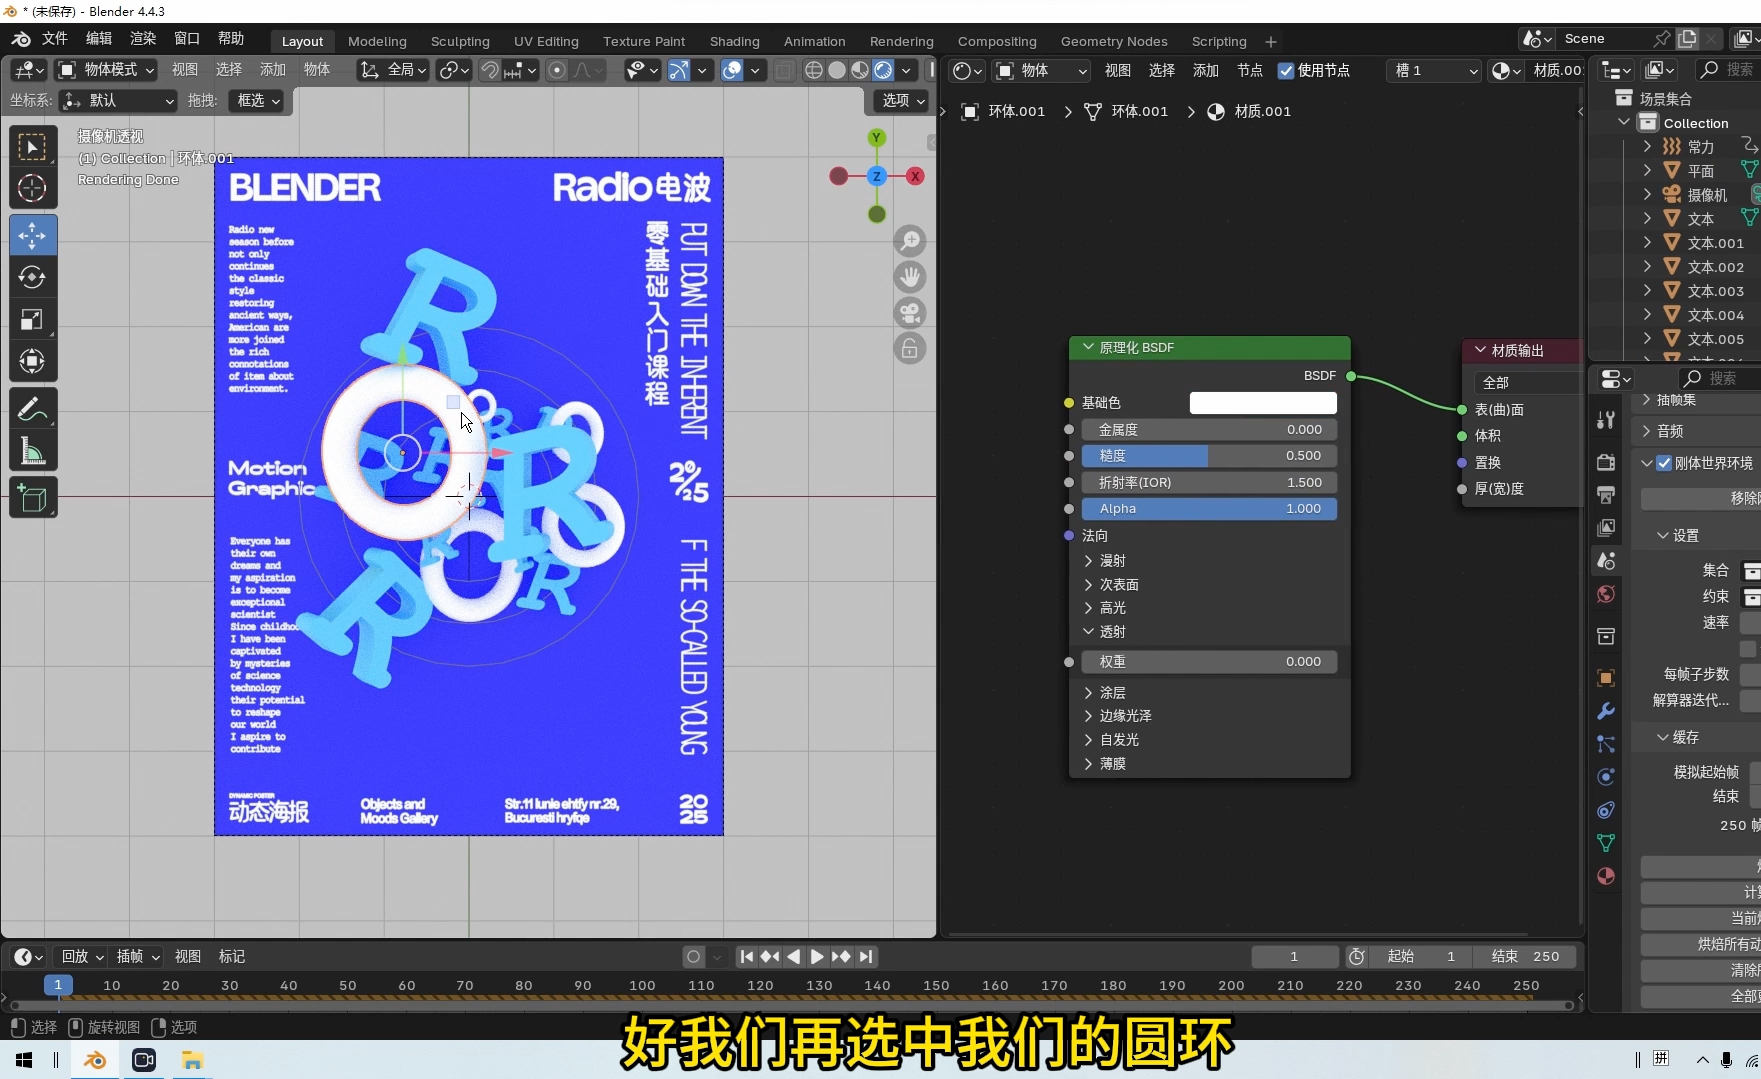This screenshot has height=1079, width=1761.
Task: Select the Scale tool
Action: pos(33,320)
